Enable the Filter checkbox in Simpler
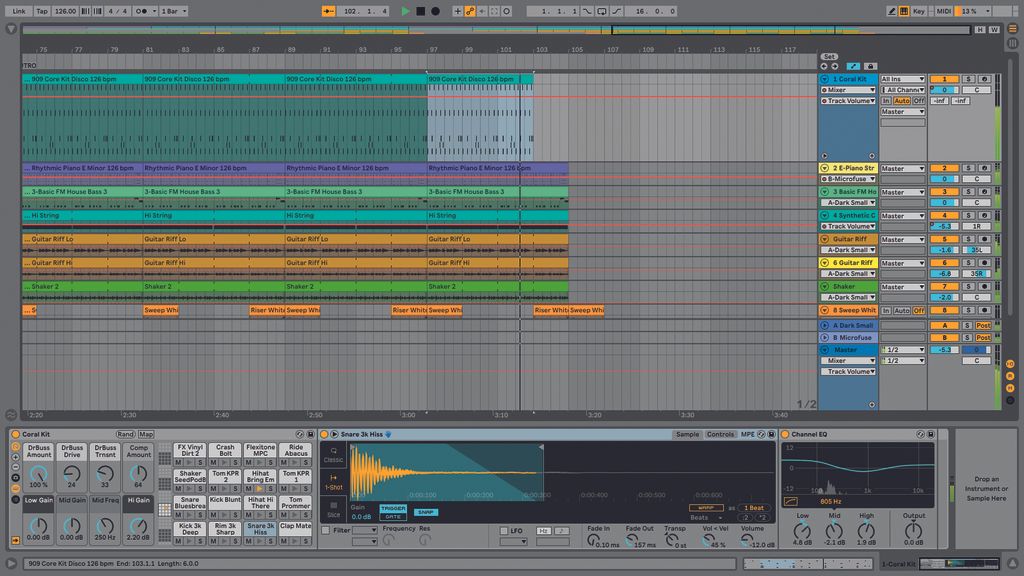 tap(325, 529)
